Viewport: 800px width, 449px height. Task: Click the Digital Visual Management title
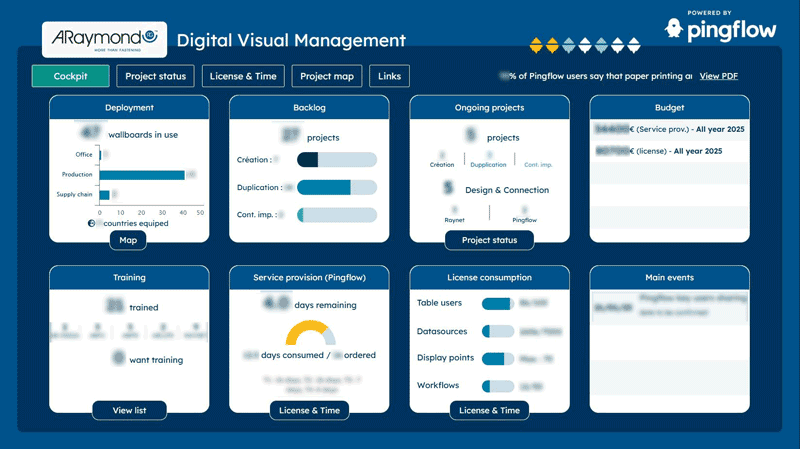click(x=291, y=40)
